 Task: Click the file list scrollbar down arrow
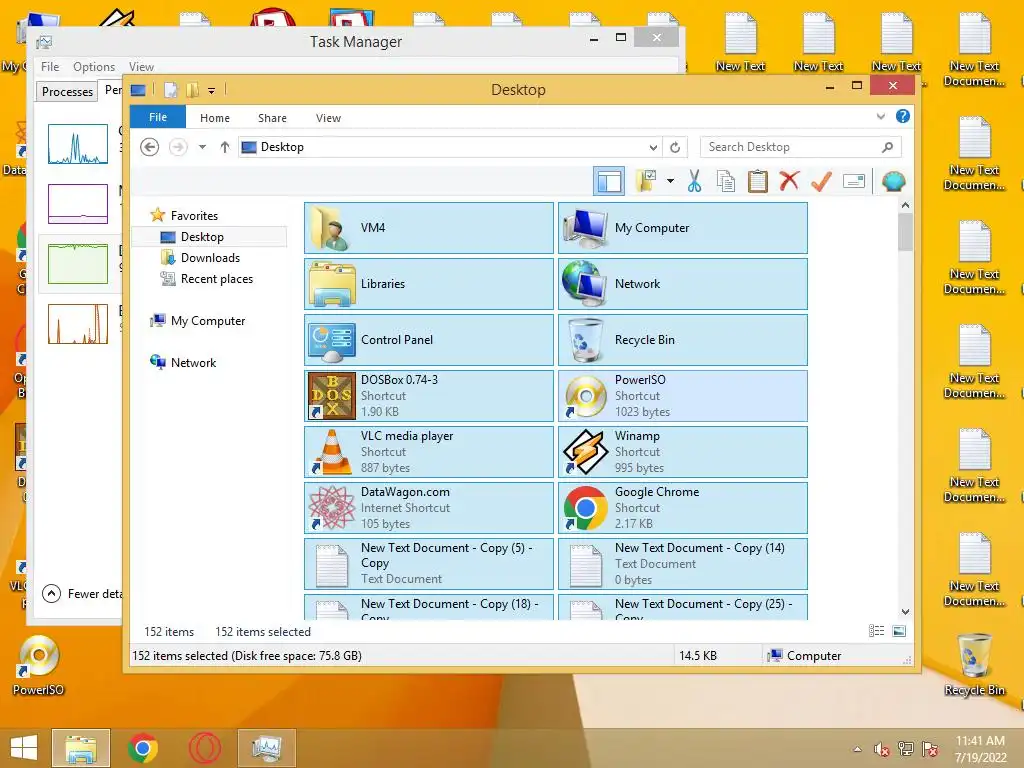[x=905, y=612]
